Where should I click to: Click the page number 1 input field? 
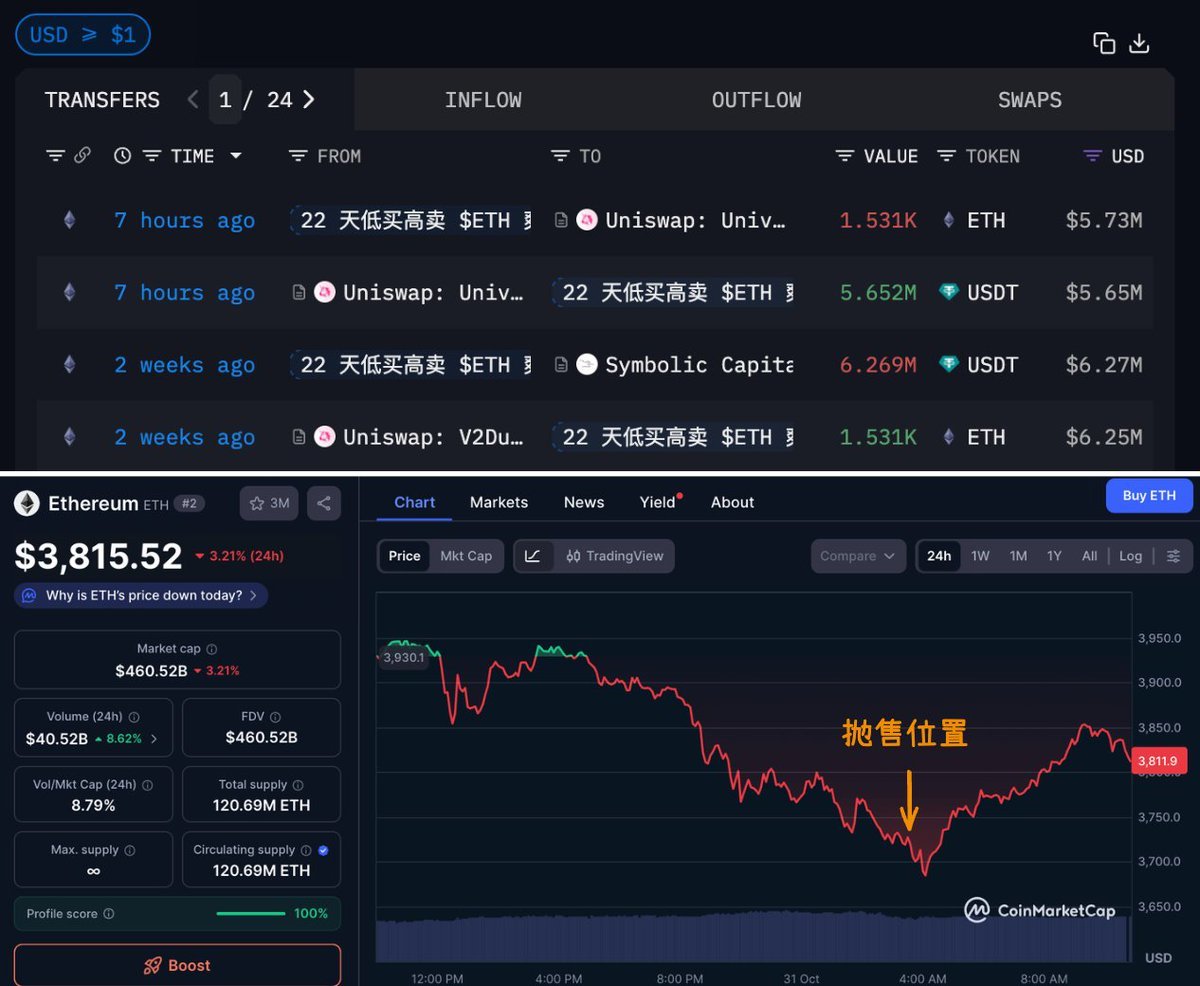(225, 99)
